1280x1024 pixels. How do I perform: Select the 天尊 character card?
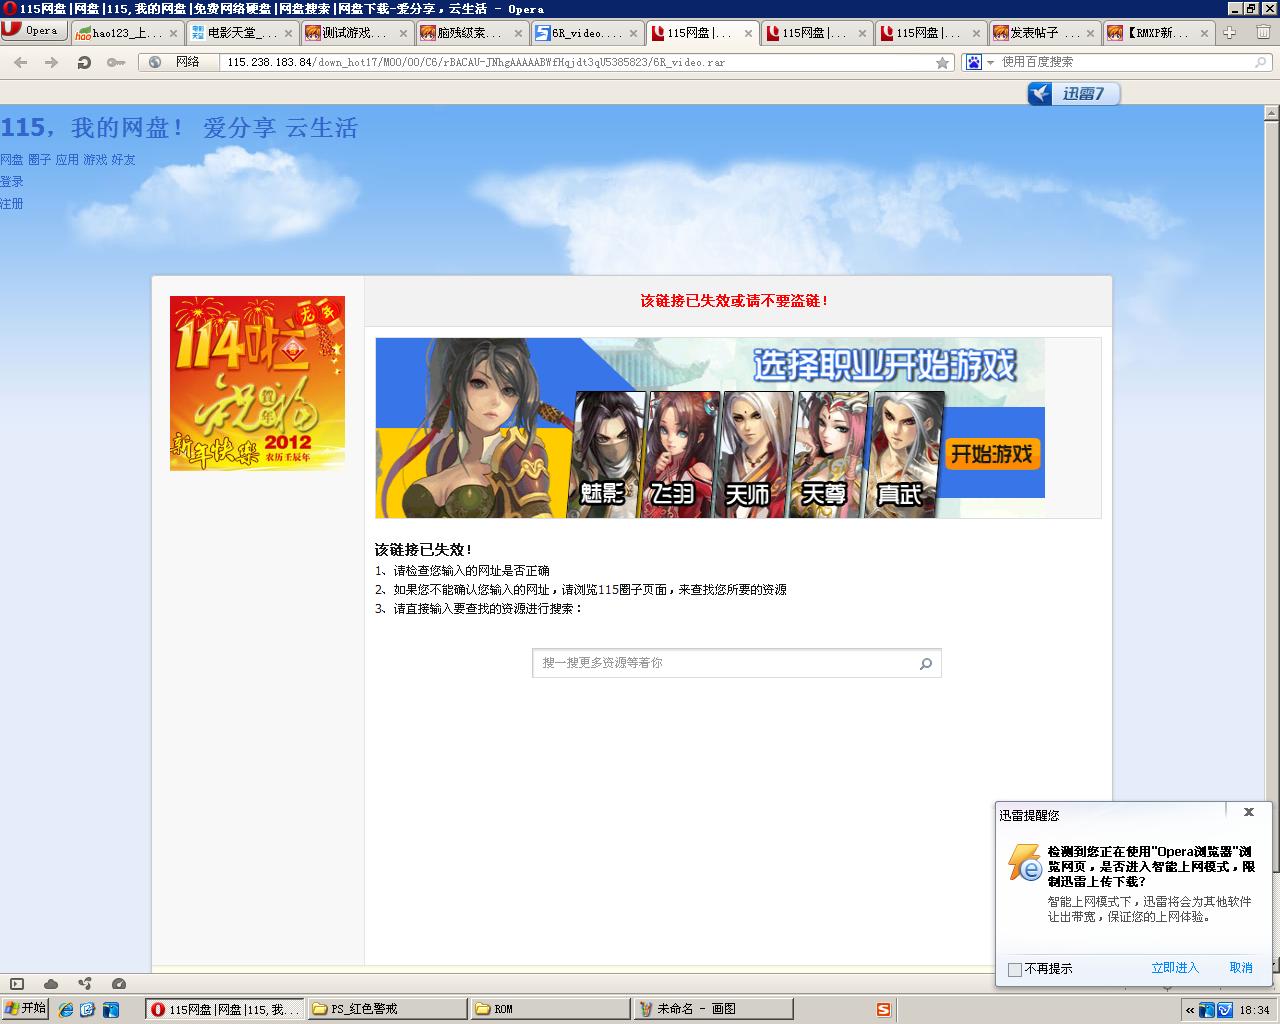tap(829, 454)
